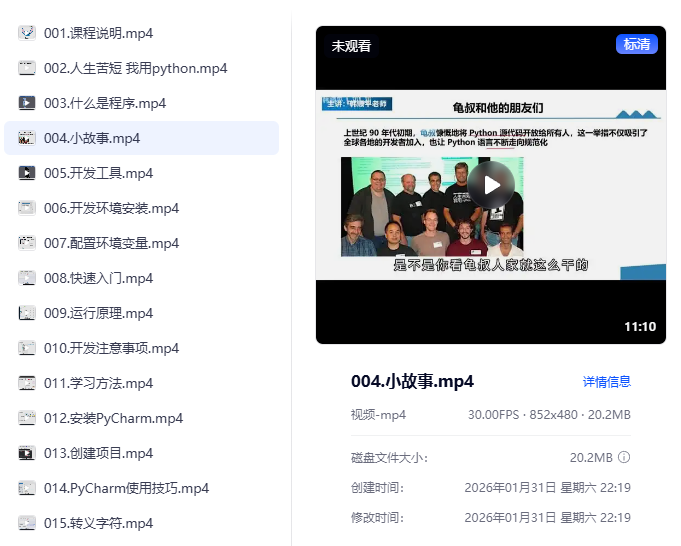Click the thumbnail icon of 010.开发注意事项.mp4
Viewport: 681px width, 546px height.
(26, 348)
